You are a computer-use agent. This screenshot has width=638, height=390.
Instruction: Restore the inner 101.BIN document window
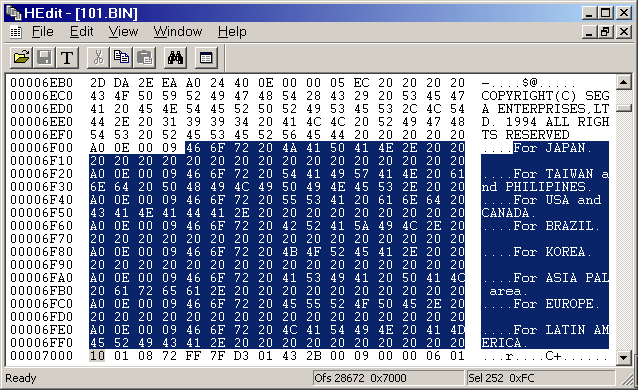(x=605, y=32)
